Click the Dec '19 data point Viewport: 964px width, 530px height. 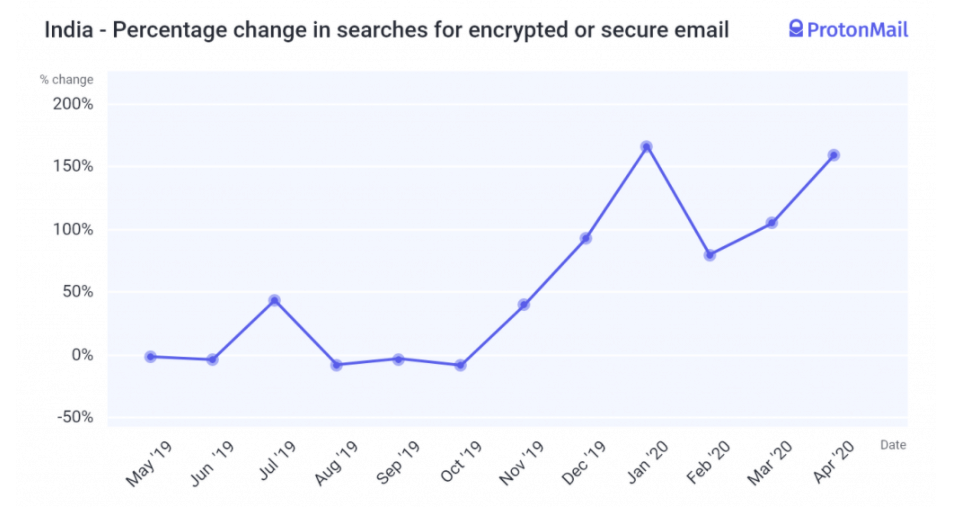[x=586, y=238]
